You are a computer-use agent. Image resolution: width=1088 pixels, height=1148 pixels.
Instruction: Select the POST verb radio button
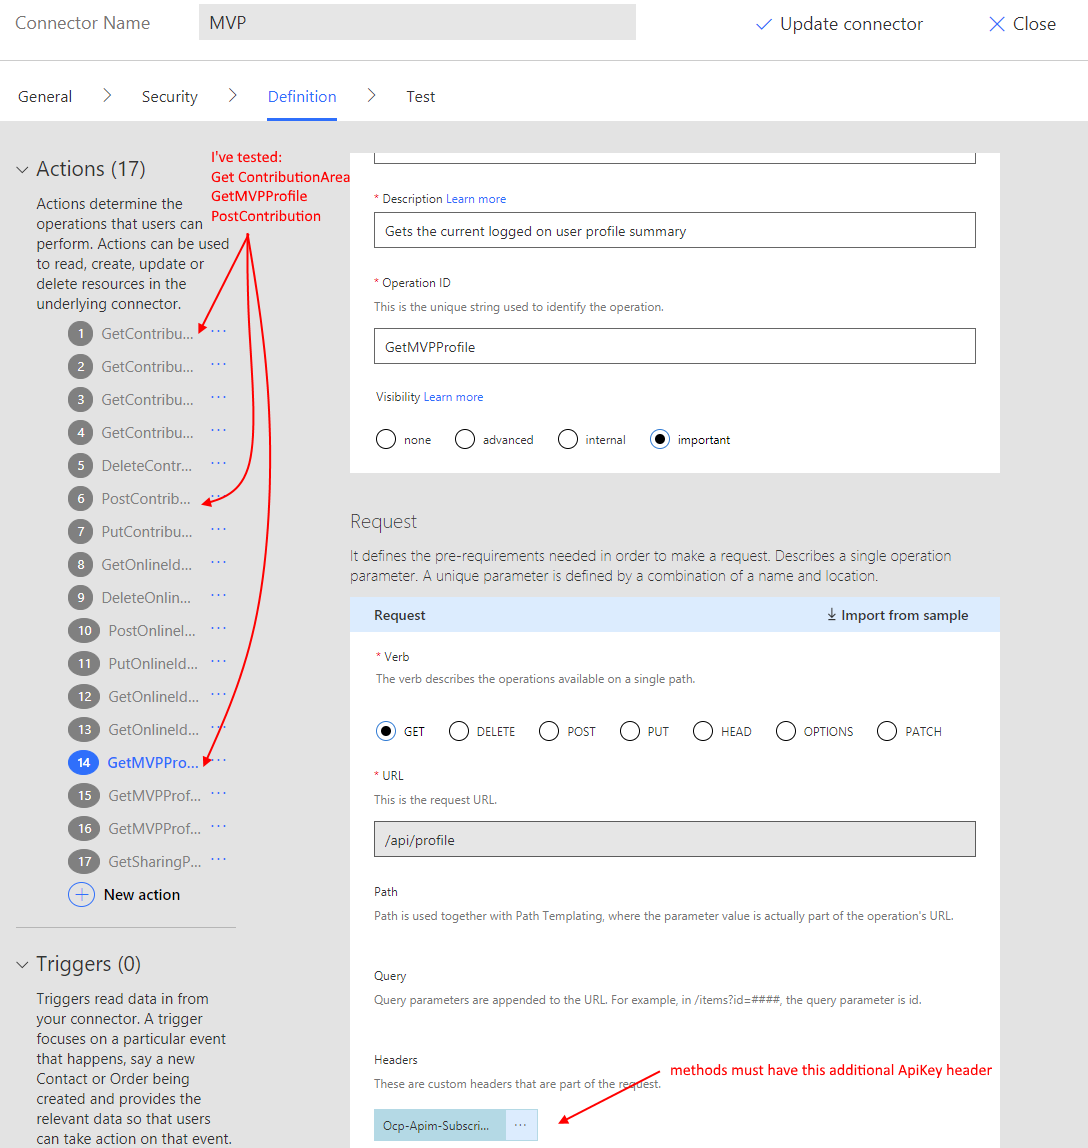[x=549, y=731]
